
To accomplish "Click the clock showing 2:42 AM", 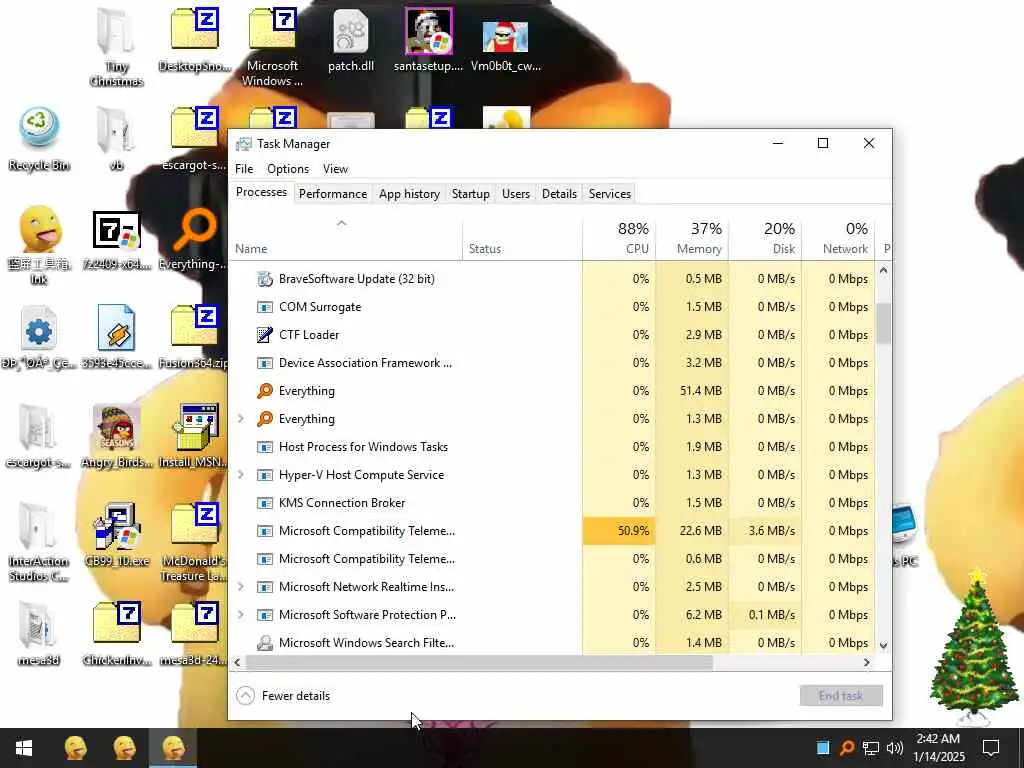I will point(938,748).
